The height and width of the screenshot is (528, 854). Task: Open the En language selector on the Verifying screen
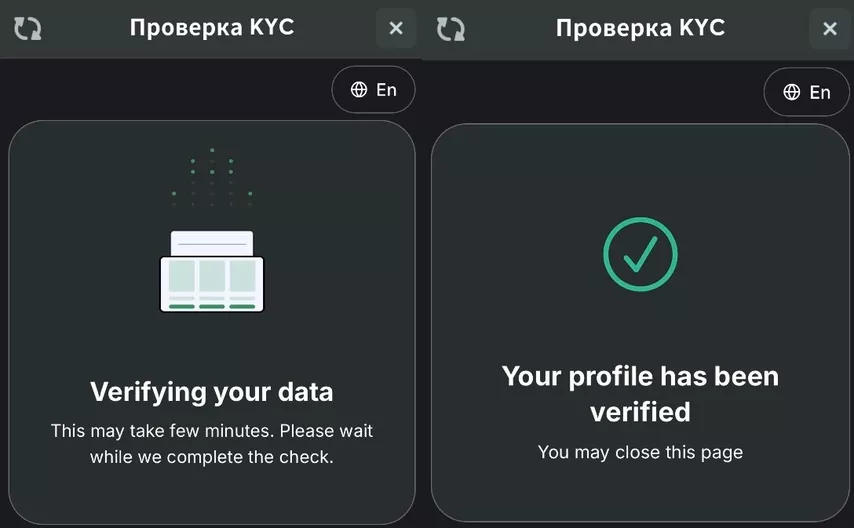[373, 90]
